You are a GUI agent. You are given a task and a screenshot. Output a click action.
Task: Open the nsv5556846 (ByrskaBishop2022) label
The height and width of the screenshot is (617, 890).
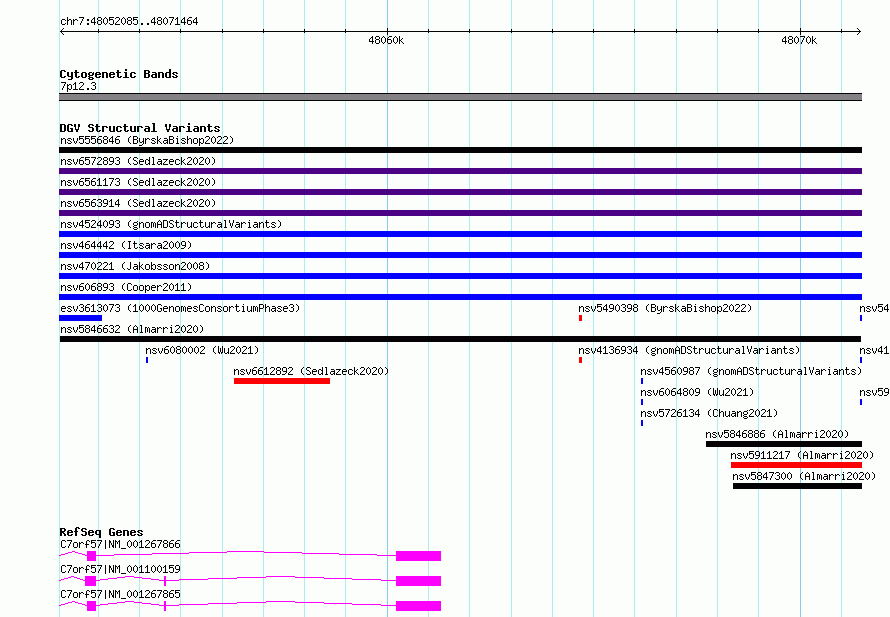click(147, 140)
